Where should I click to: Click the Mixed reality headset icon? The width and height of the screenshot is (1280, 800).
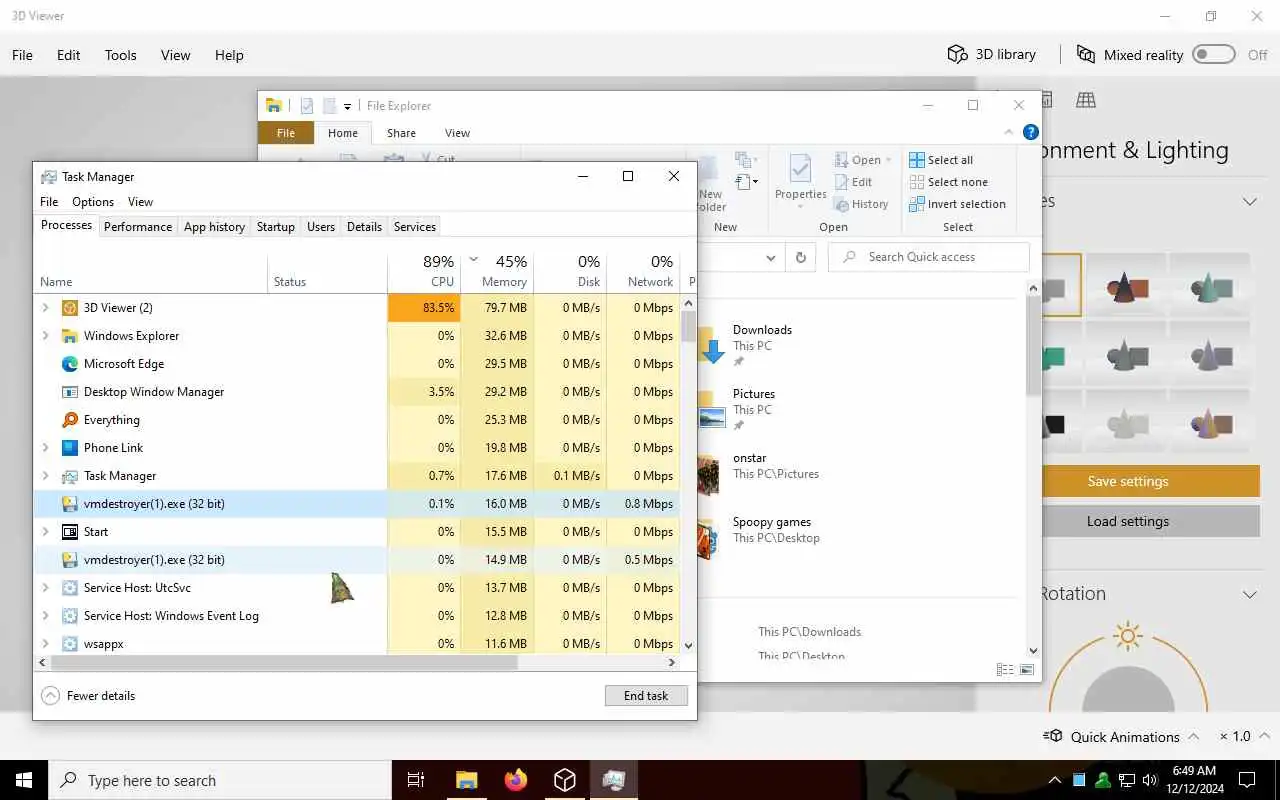click(x=1085, y=55)
